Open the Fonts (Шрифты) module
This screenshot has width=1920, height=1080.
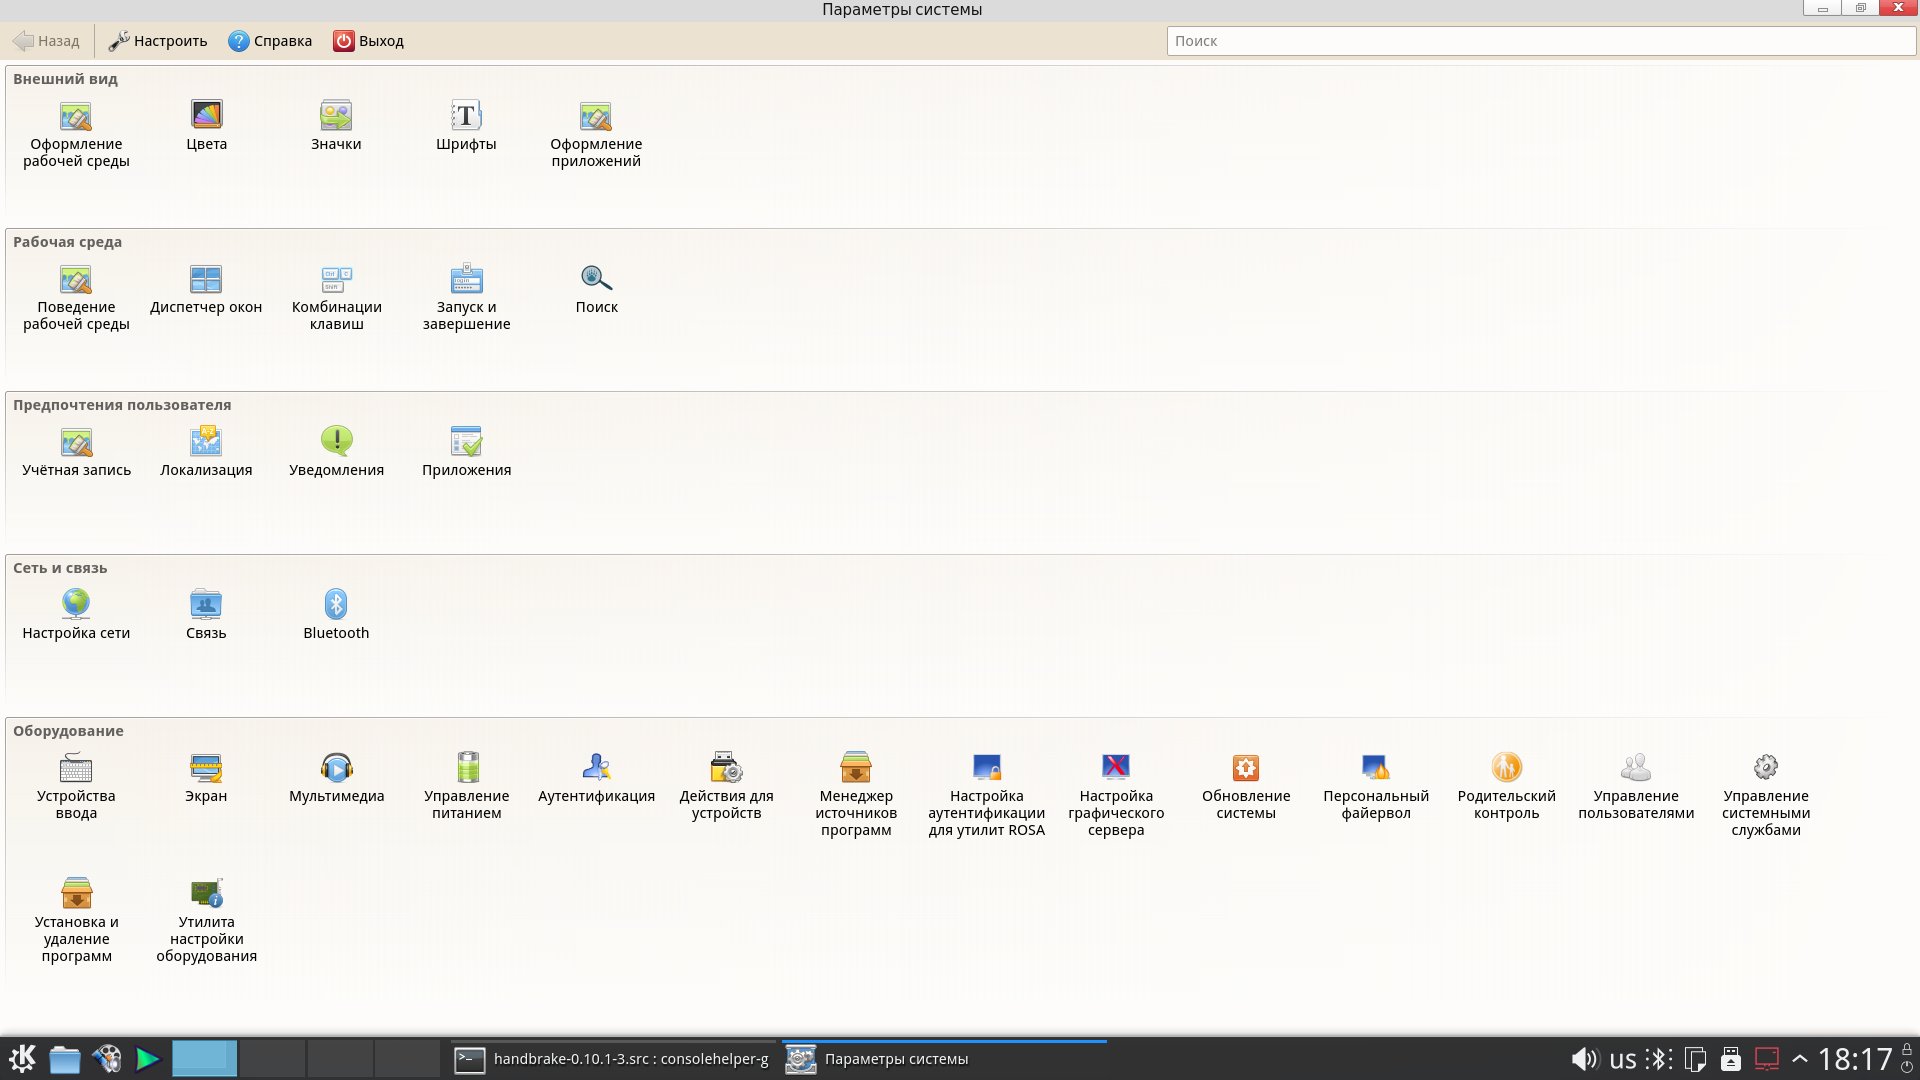coord(466,125)
